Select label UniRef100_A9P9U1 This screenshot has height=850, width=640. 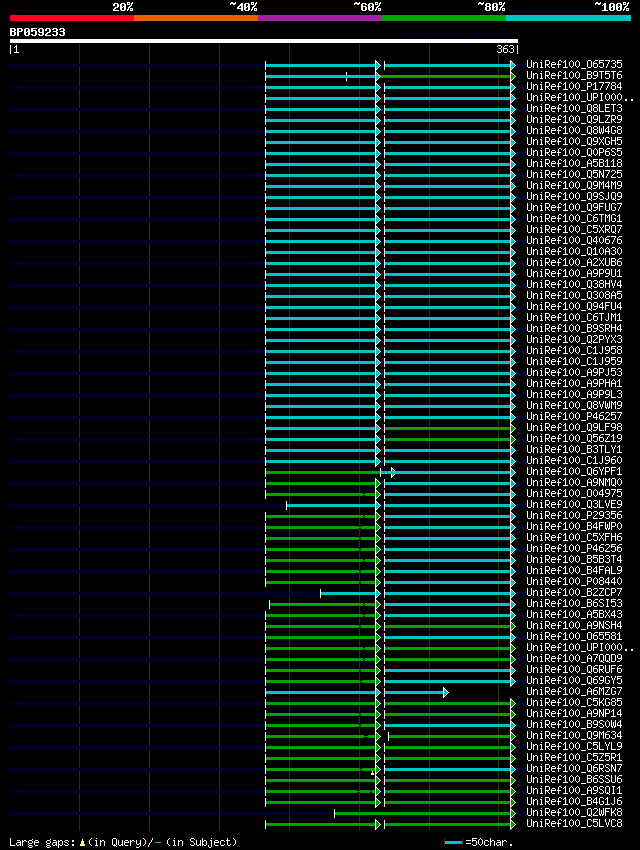tap(574, 274)
